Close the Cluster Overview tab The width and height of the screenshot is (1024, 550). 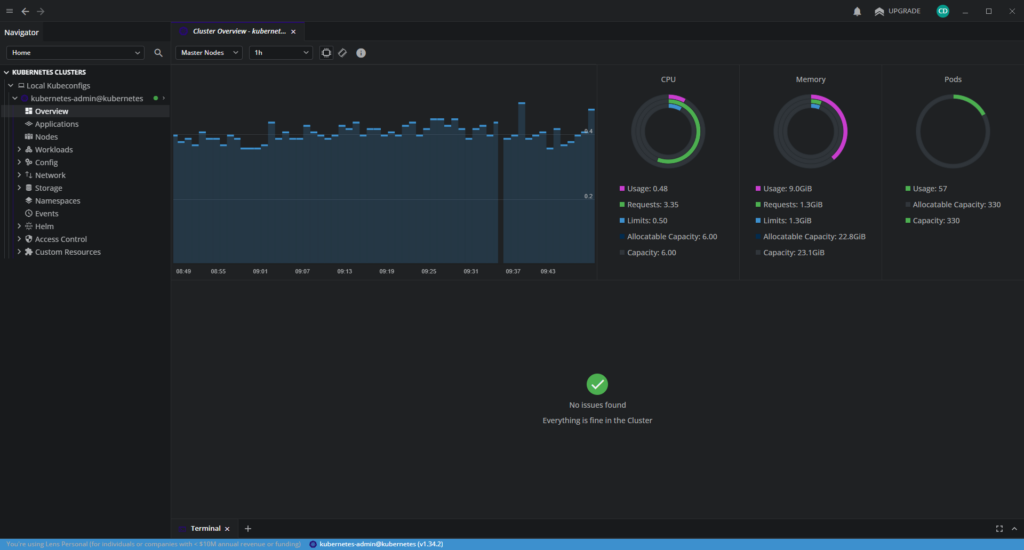(293, 32)
